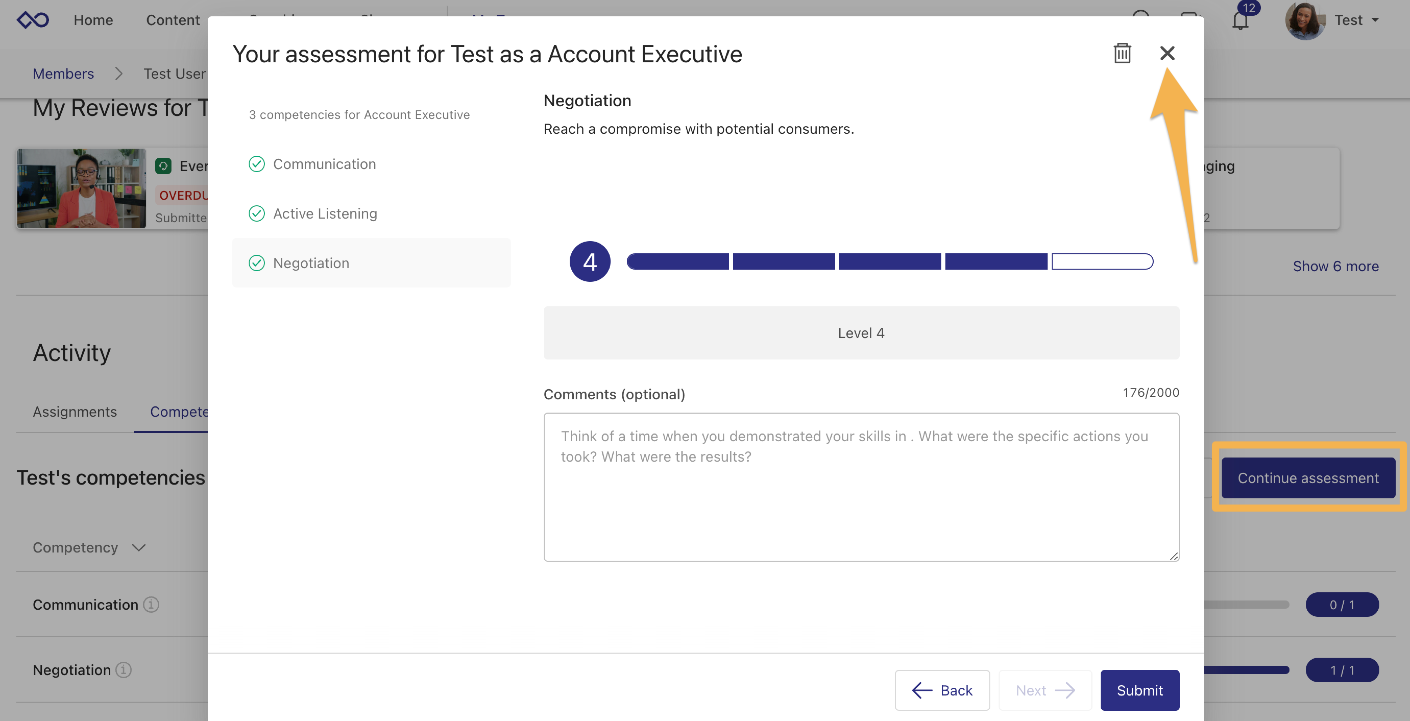
Task: Click the infinity logo in the top bar
Action: pos(31,19)
